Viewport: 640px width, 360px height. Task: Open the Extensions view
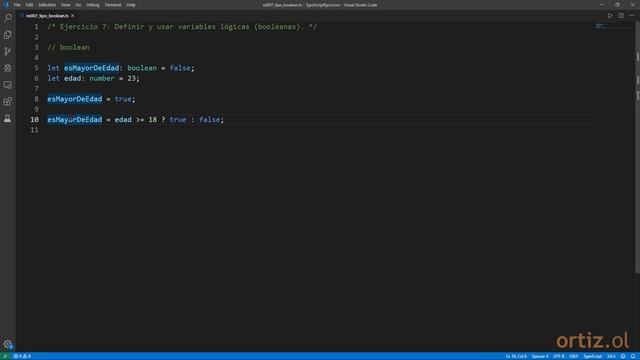(x=8, y=102)
